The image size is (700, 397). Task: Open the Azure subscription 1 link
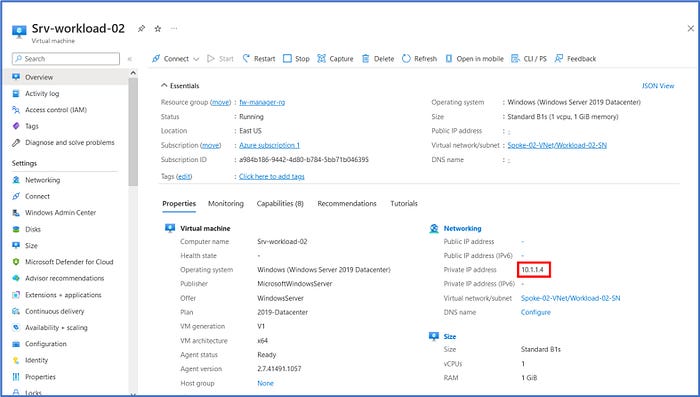[x=270, y=145]
